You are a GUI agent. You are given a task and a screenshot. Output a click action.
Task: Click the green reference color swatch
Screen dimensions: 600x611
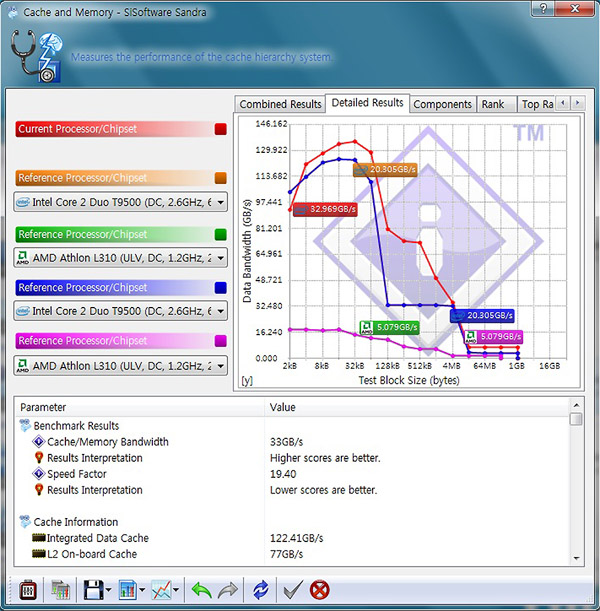point(221,234)
